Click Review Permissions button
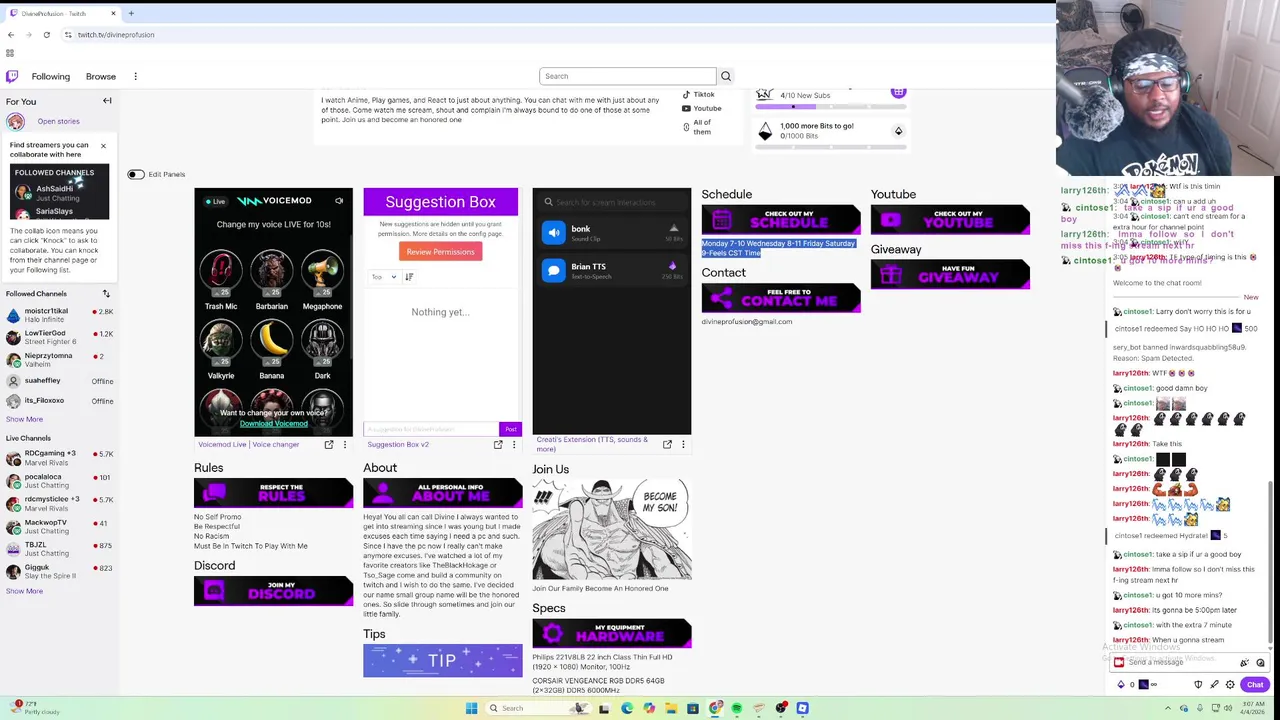The width and height of the screenshot is (1280, 720). [x=440, y=252]
